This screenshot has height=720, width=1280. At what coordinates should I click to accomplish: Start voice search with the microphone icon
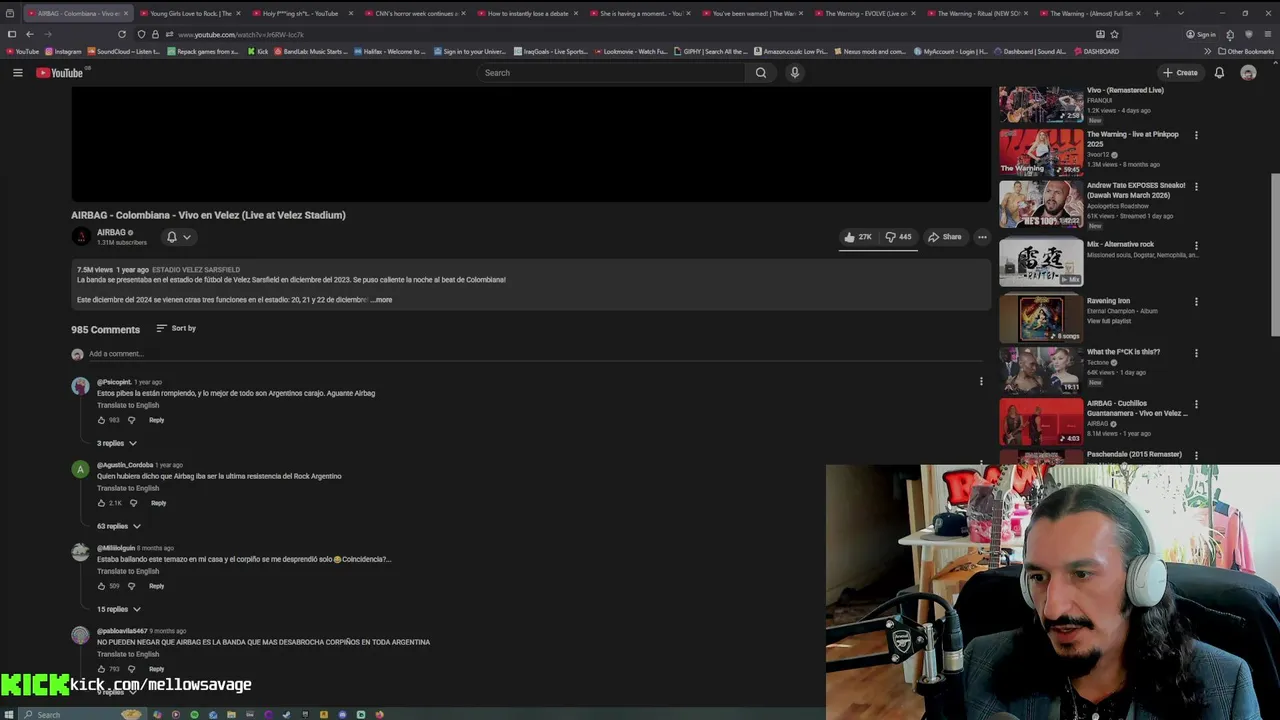(x=795, y=72)
